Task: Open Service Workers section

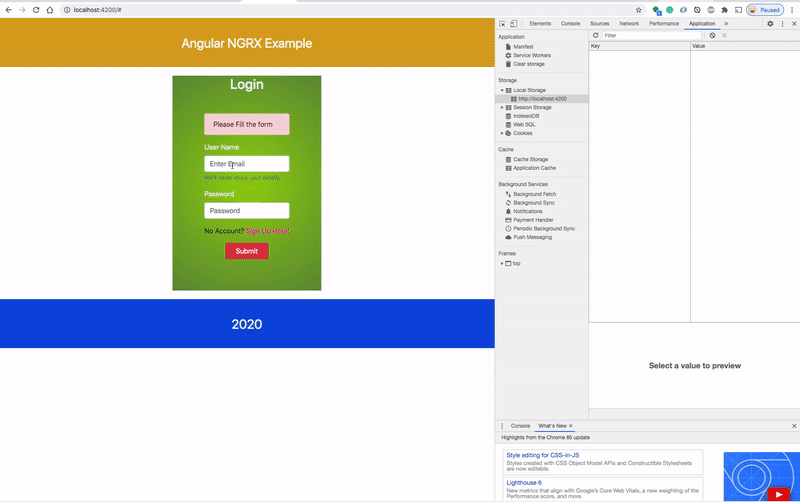Action: click(532, 55)
